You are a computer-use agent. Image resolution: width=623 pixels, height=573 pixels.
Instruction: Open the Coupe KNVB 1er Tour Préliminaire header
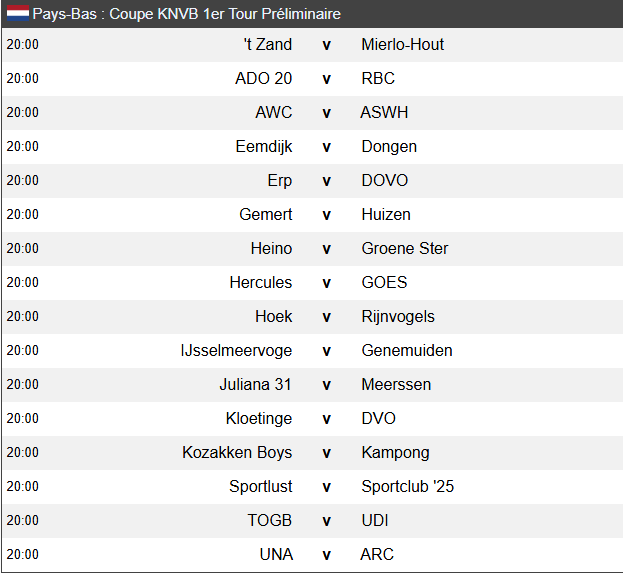point(186,14)
